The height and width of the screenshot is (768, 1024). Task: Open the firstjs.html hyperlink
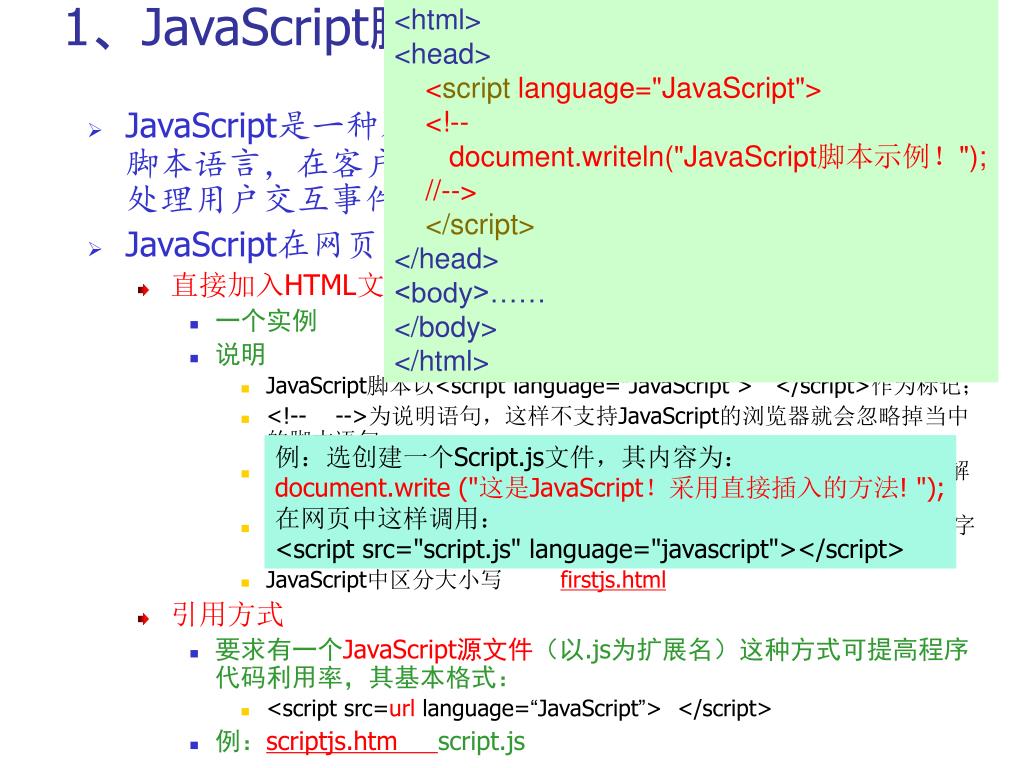(613, 580)
